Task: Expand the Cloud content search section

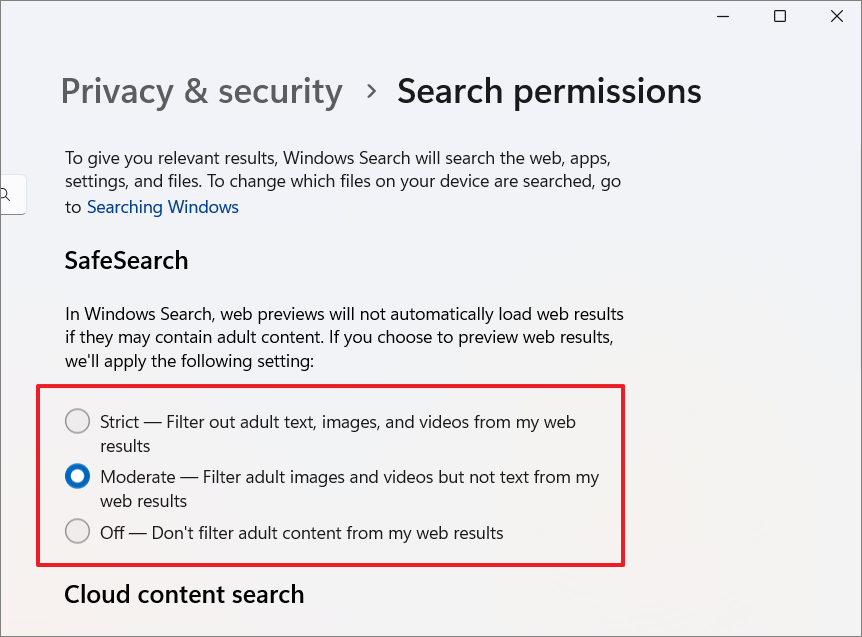Action: (x=184, y=594)
